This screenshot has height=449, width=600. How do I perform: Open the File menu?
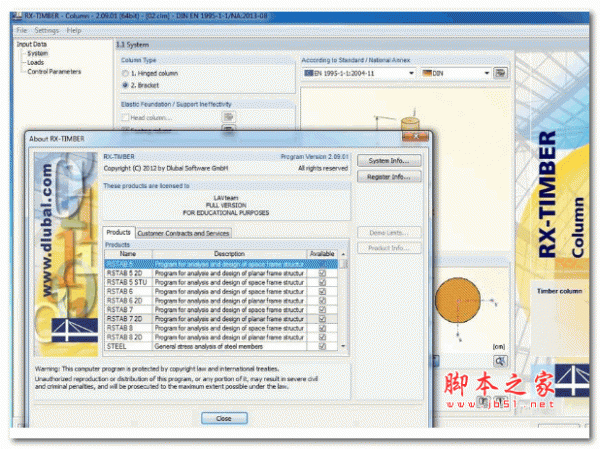pyautogui.click(x=21, y=31)
